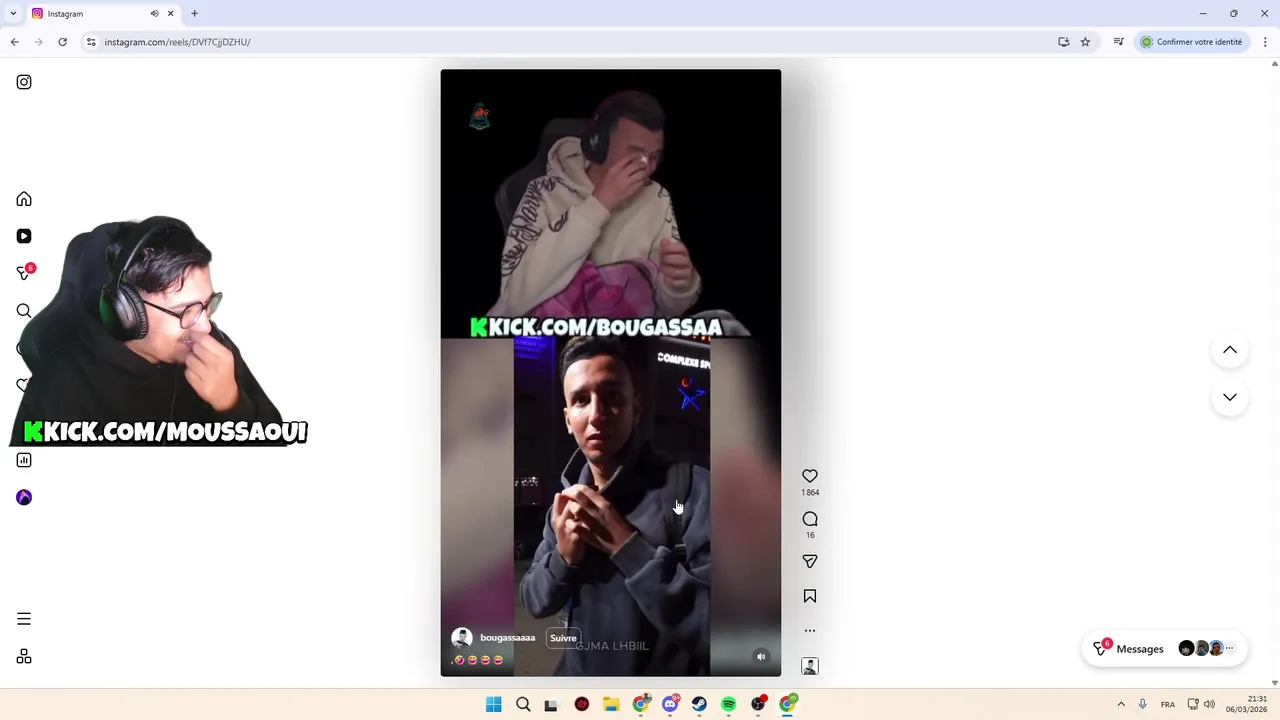Open direct messages icon with badge
1280x720 pixels.
(x=25, y=272)
